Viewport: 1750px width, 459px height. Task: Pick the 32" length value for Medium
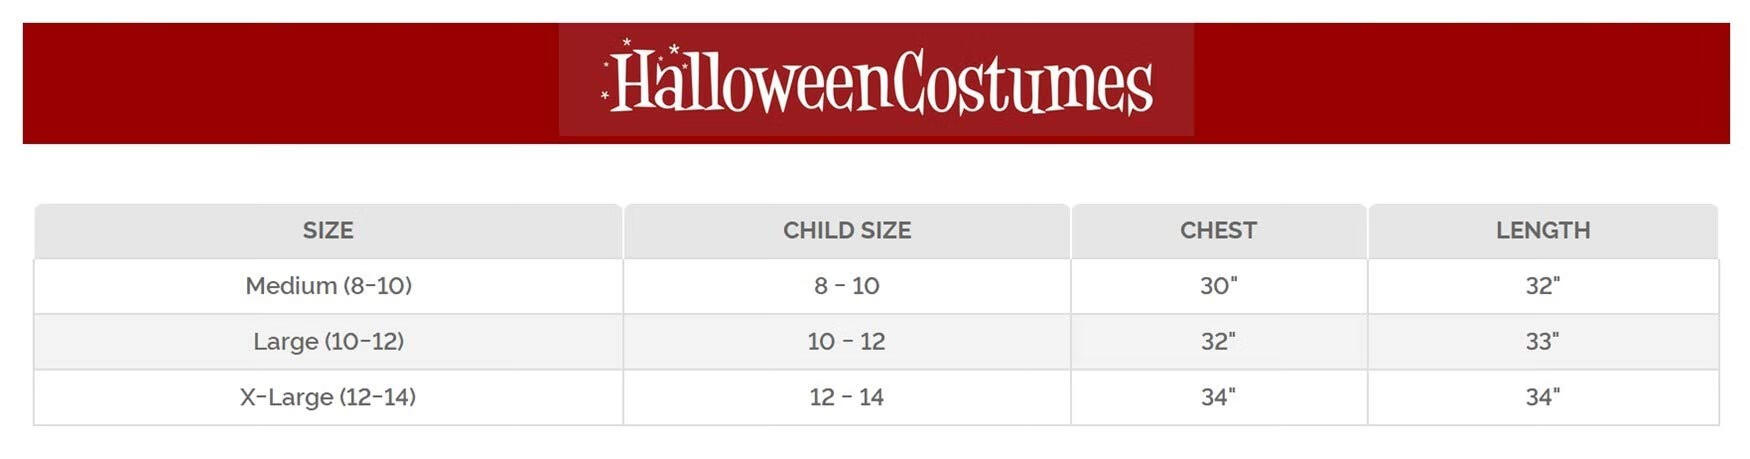[x=1543, y=286]
